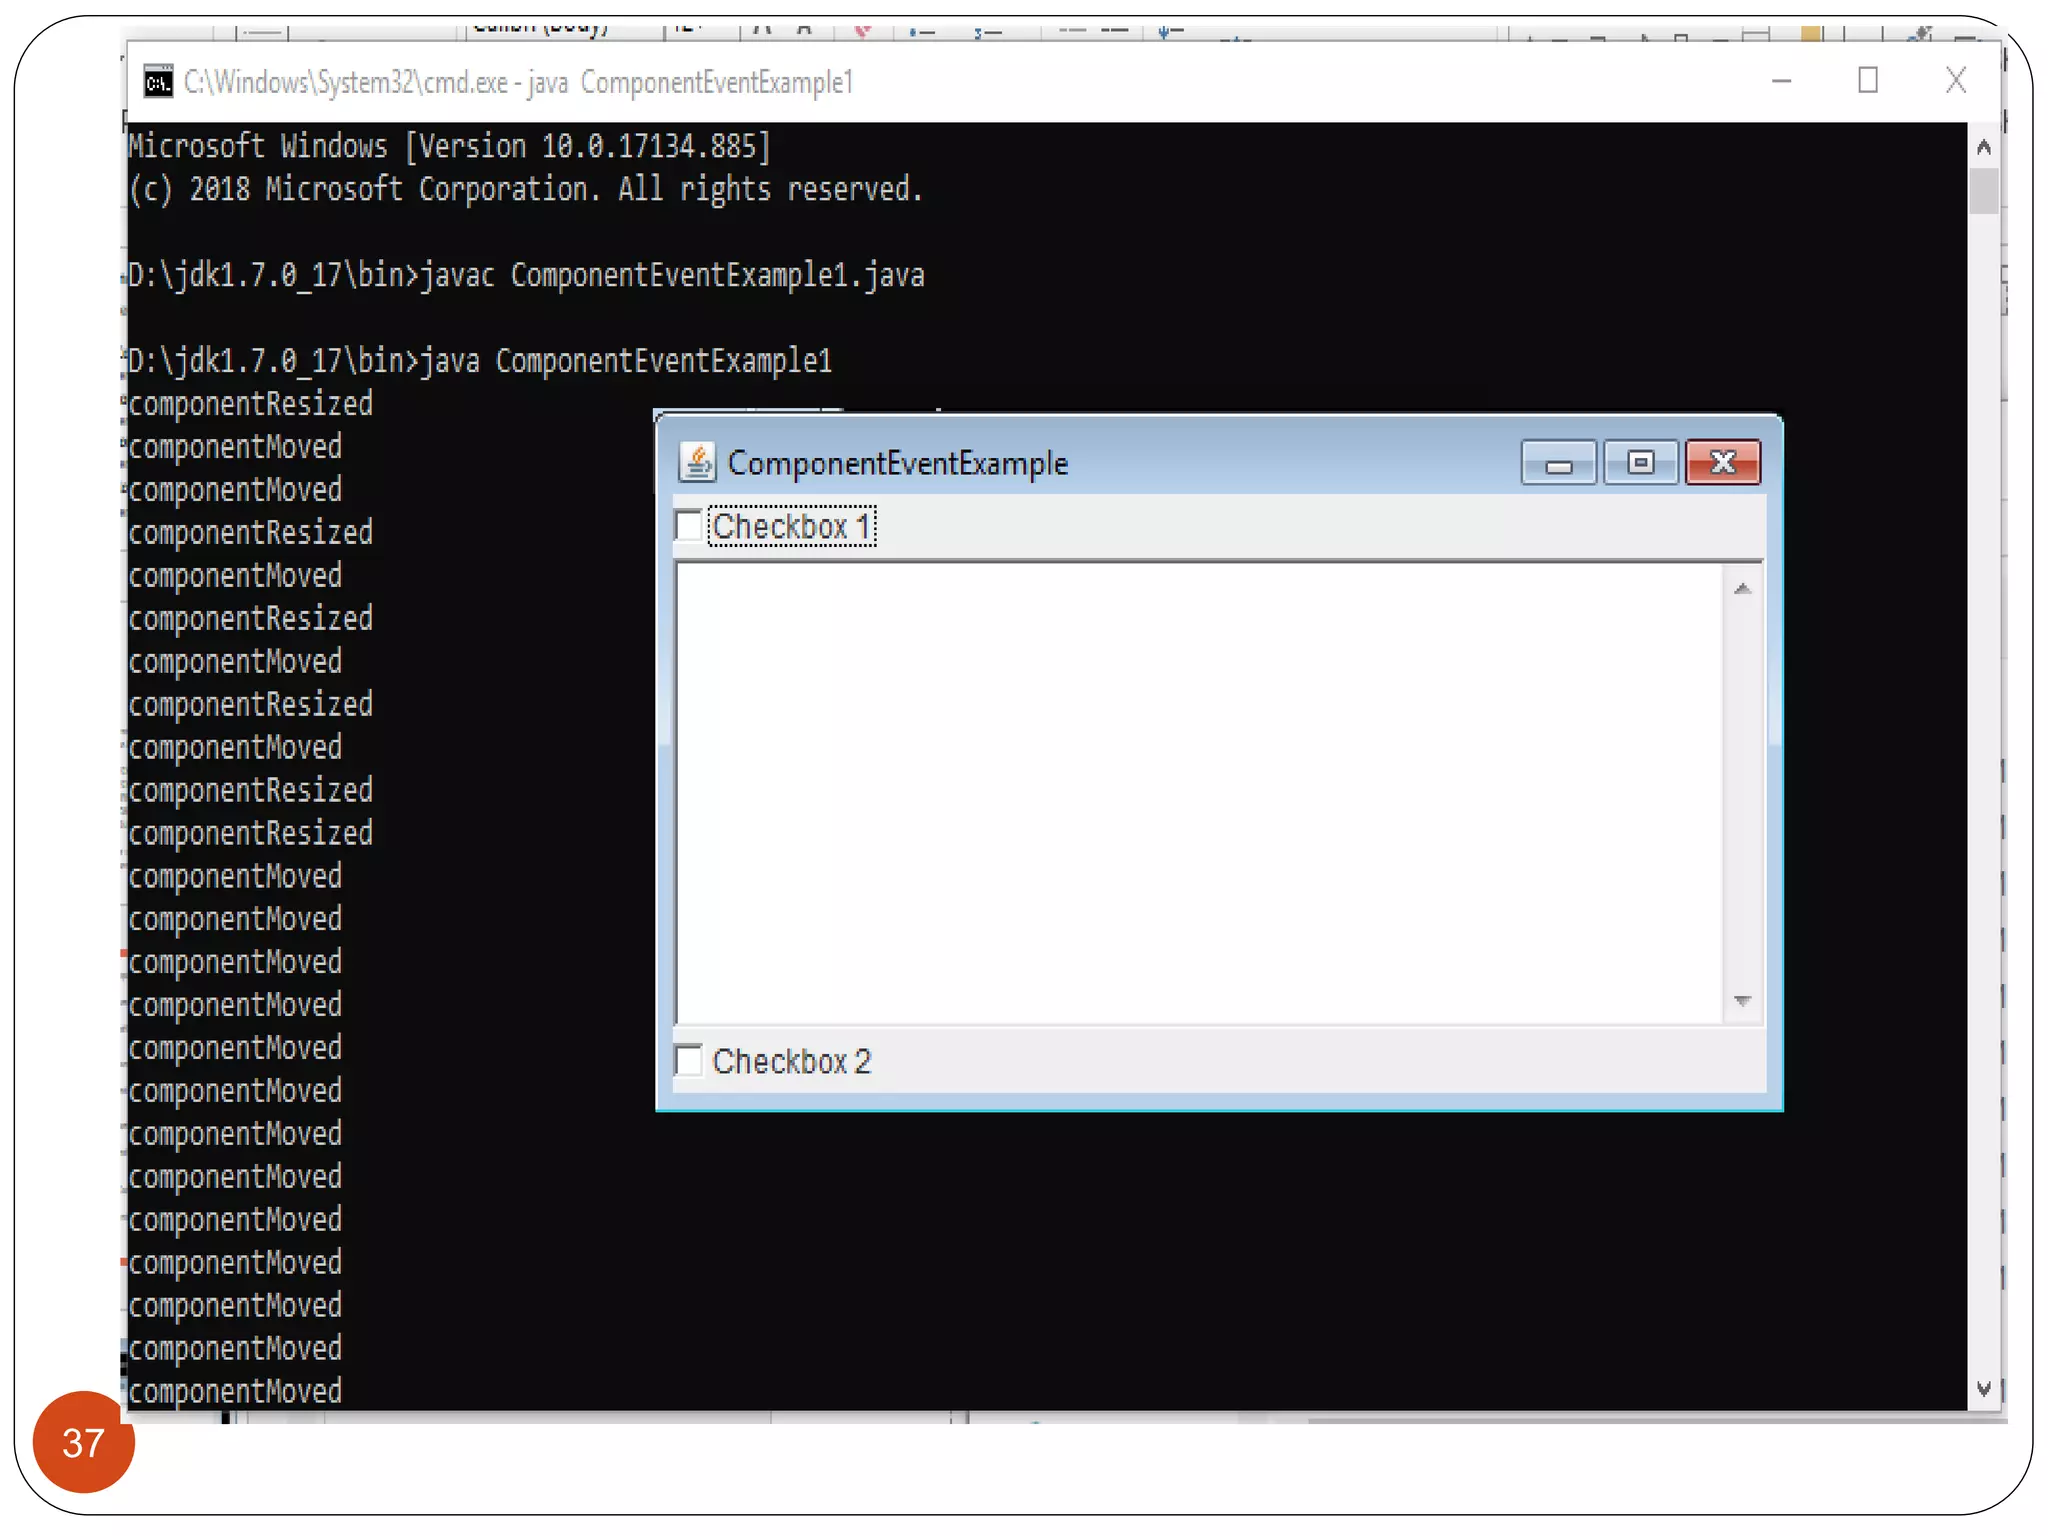
Task: Maximize the ComponentEventExample window
Action: tap(1640, 463)
